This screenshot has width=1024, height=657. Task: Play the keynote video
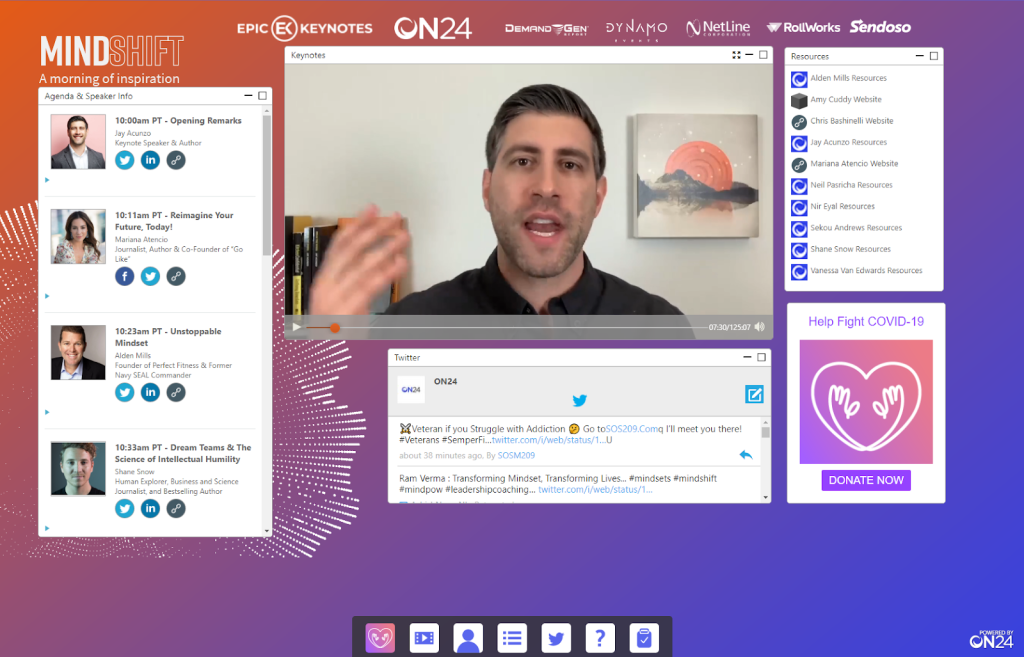tap(296, 327)
